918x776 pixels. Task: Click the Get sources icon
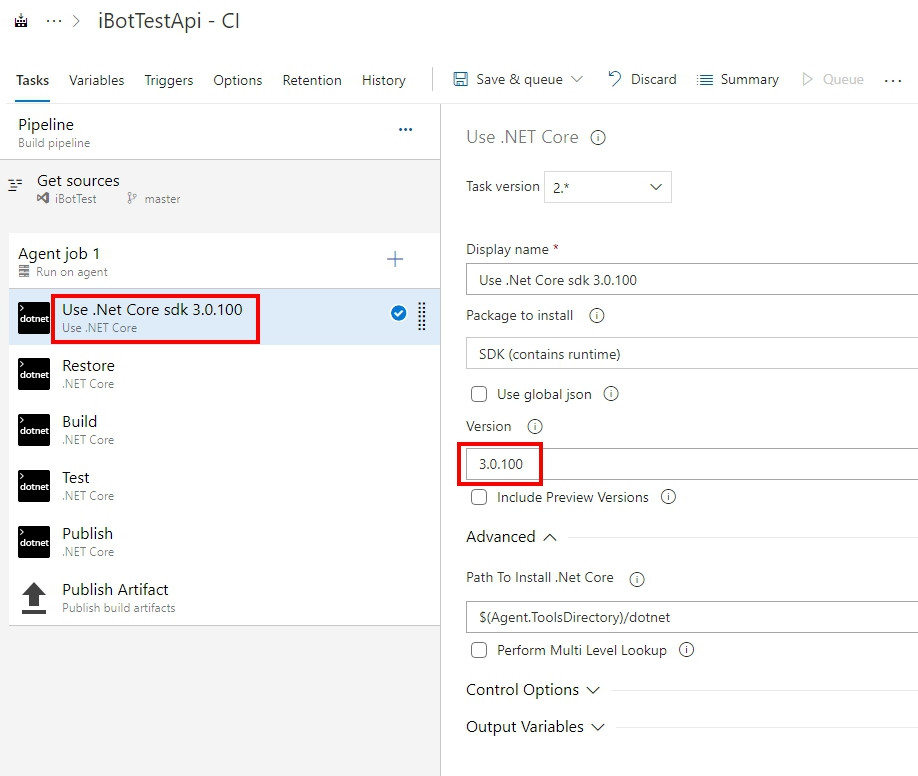pyautogui.click(x=15, y=185)
